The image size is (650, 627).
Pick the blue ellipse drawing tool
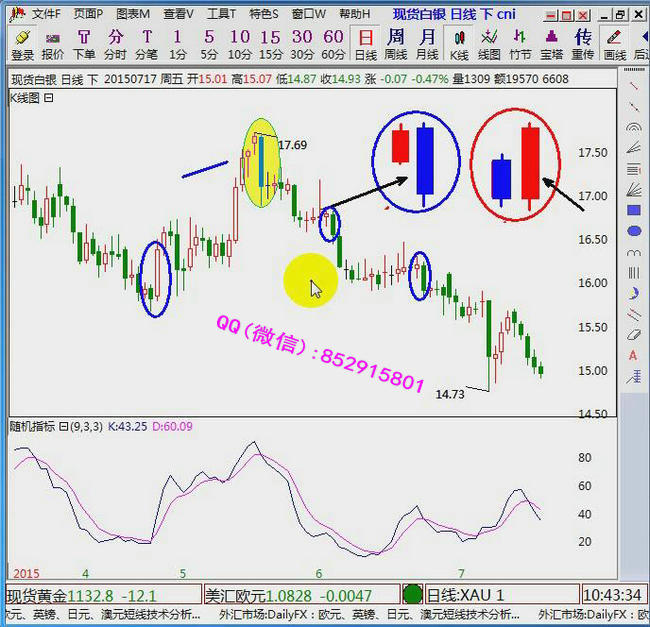tap(634, 232)
